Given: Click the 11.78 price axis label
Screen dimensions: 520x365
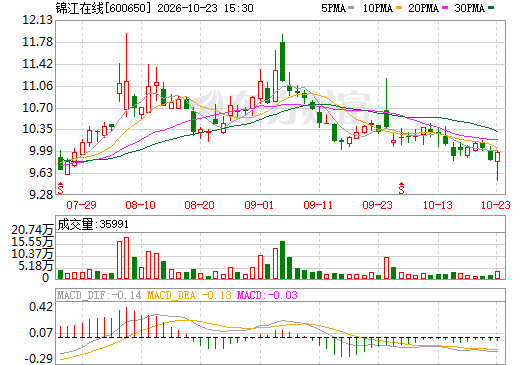Looking at the screenshot, I should pos(37,42).
